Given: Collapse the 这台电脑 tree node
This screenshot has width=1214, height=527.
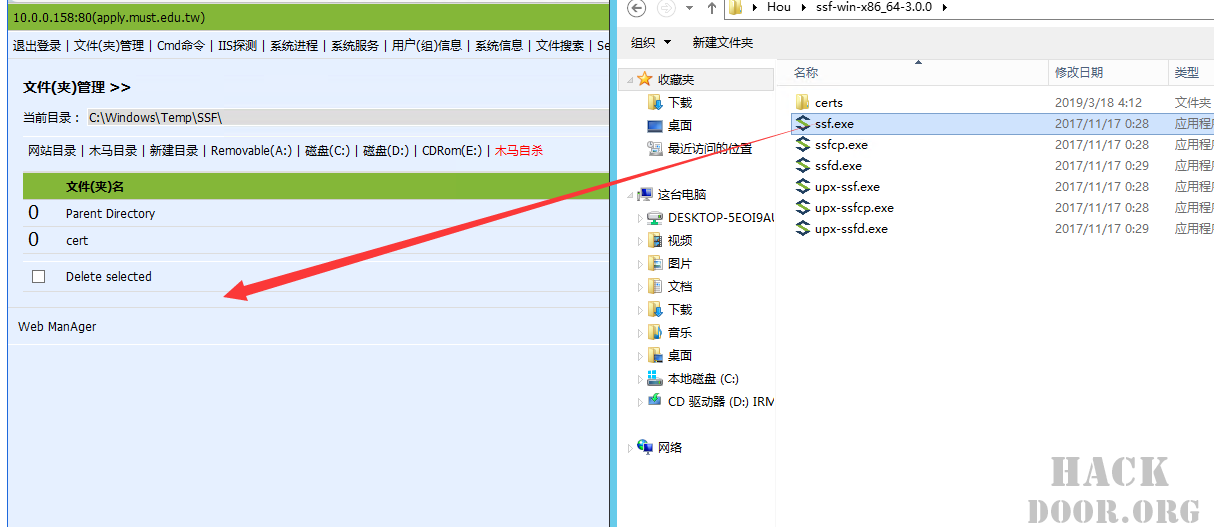Looking at the screenshot, I should coord(628,195).
